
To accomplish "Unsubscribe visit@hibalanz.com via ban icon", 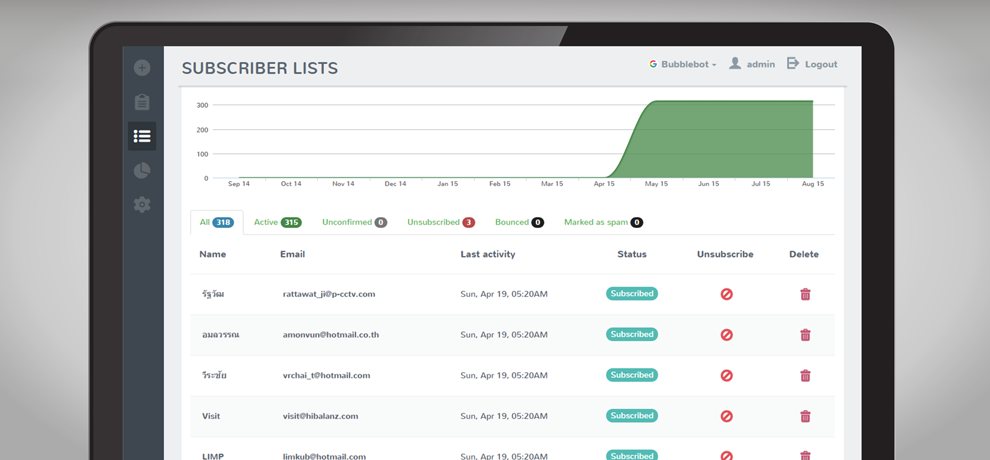I will (x=726, y=416).
